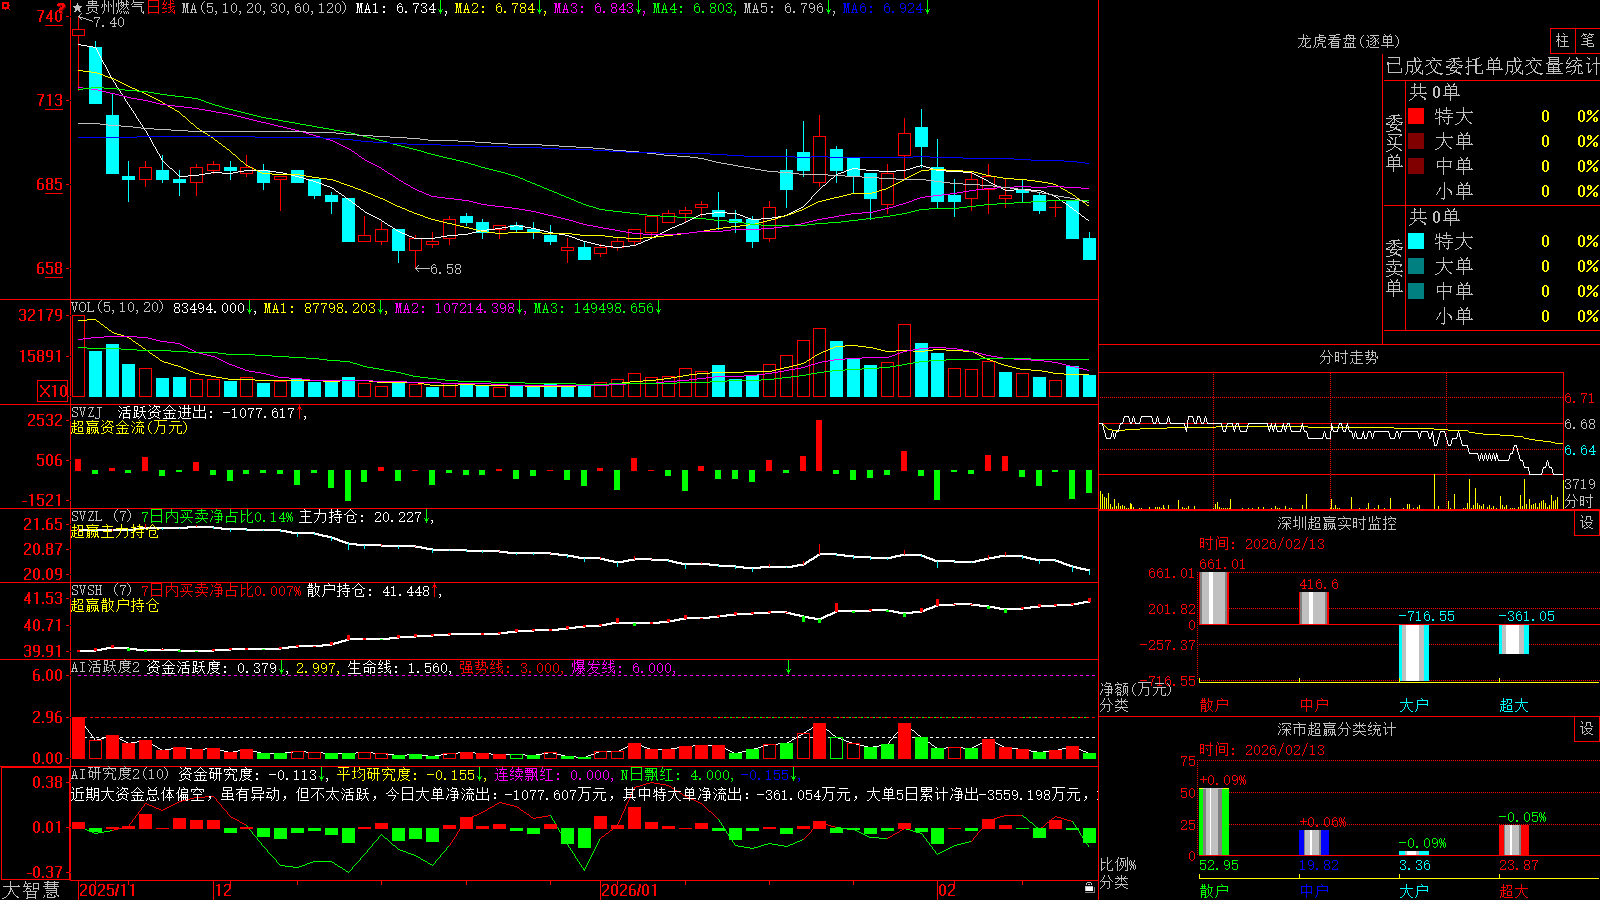This screenshot has height=900, width=1600.
Task: Click the 超赢主力持仓 label
Action: [x=115, y=531]
